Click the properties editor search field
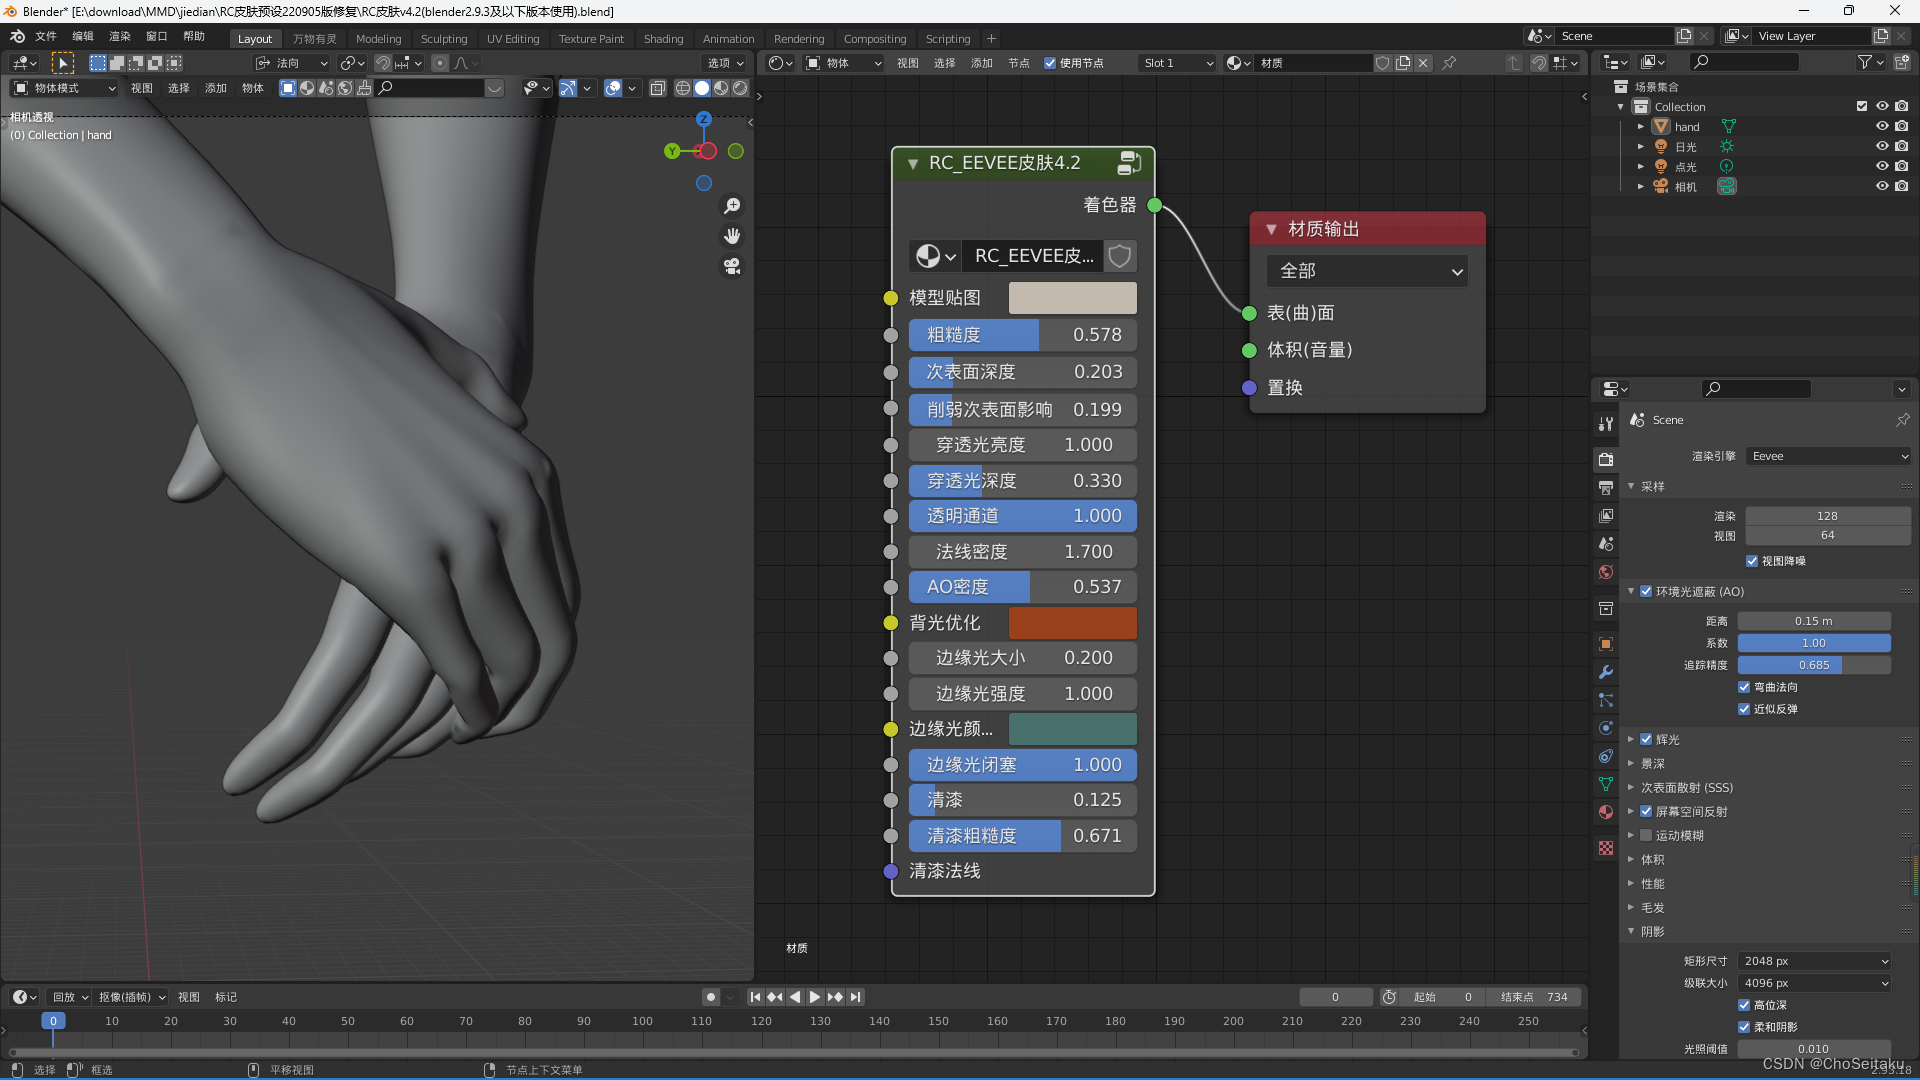The width and height of the screenshot is (1920, 1080). [x=1757, y=389]
